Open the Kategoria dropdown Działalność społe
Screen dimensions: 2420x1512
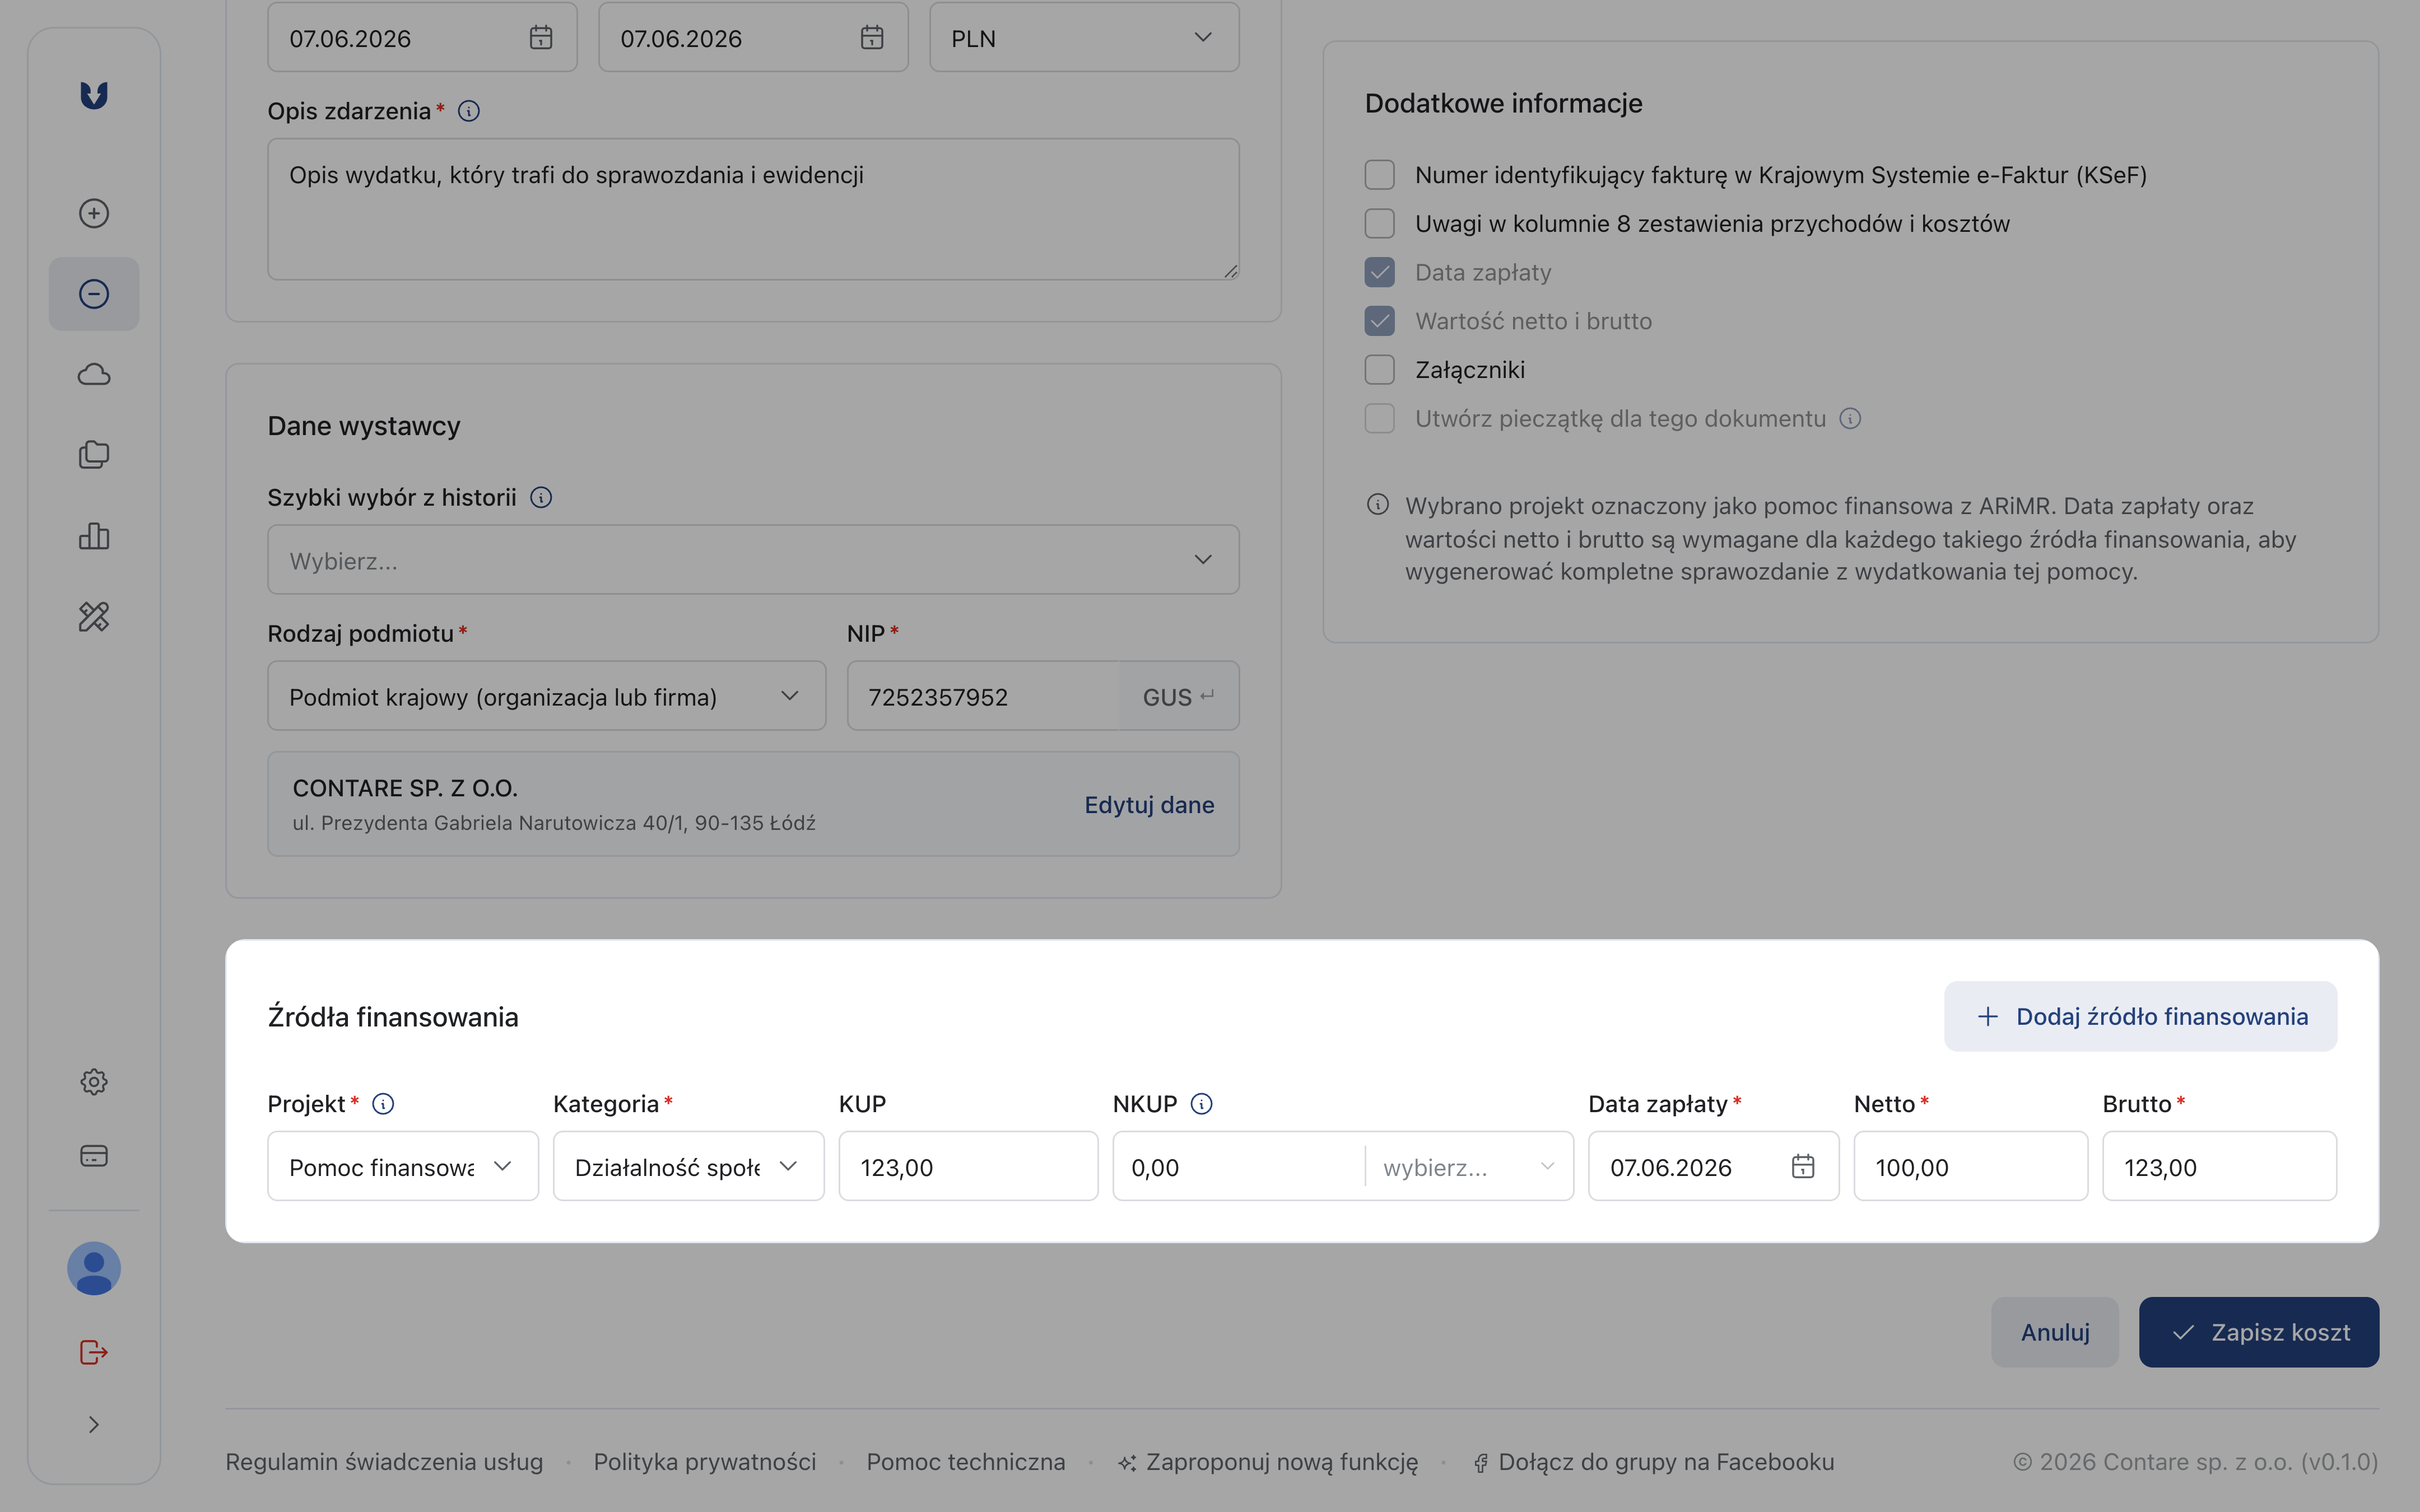click(688, 1166)
